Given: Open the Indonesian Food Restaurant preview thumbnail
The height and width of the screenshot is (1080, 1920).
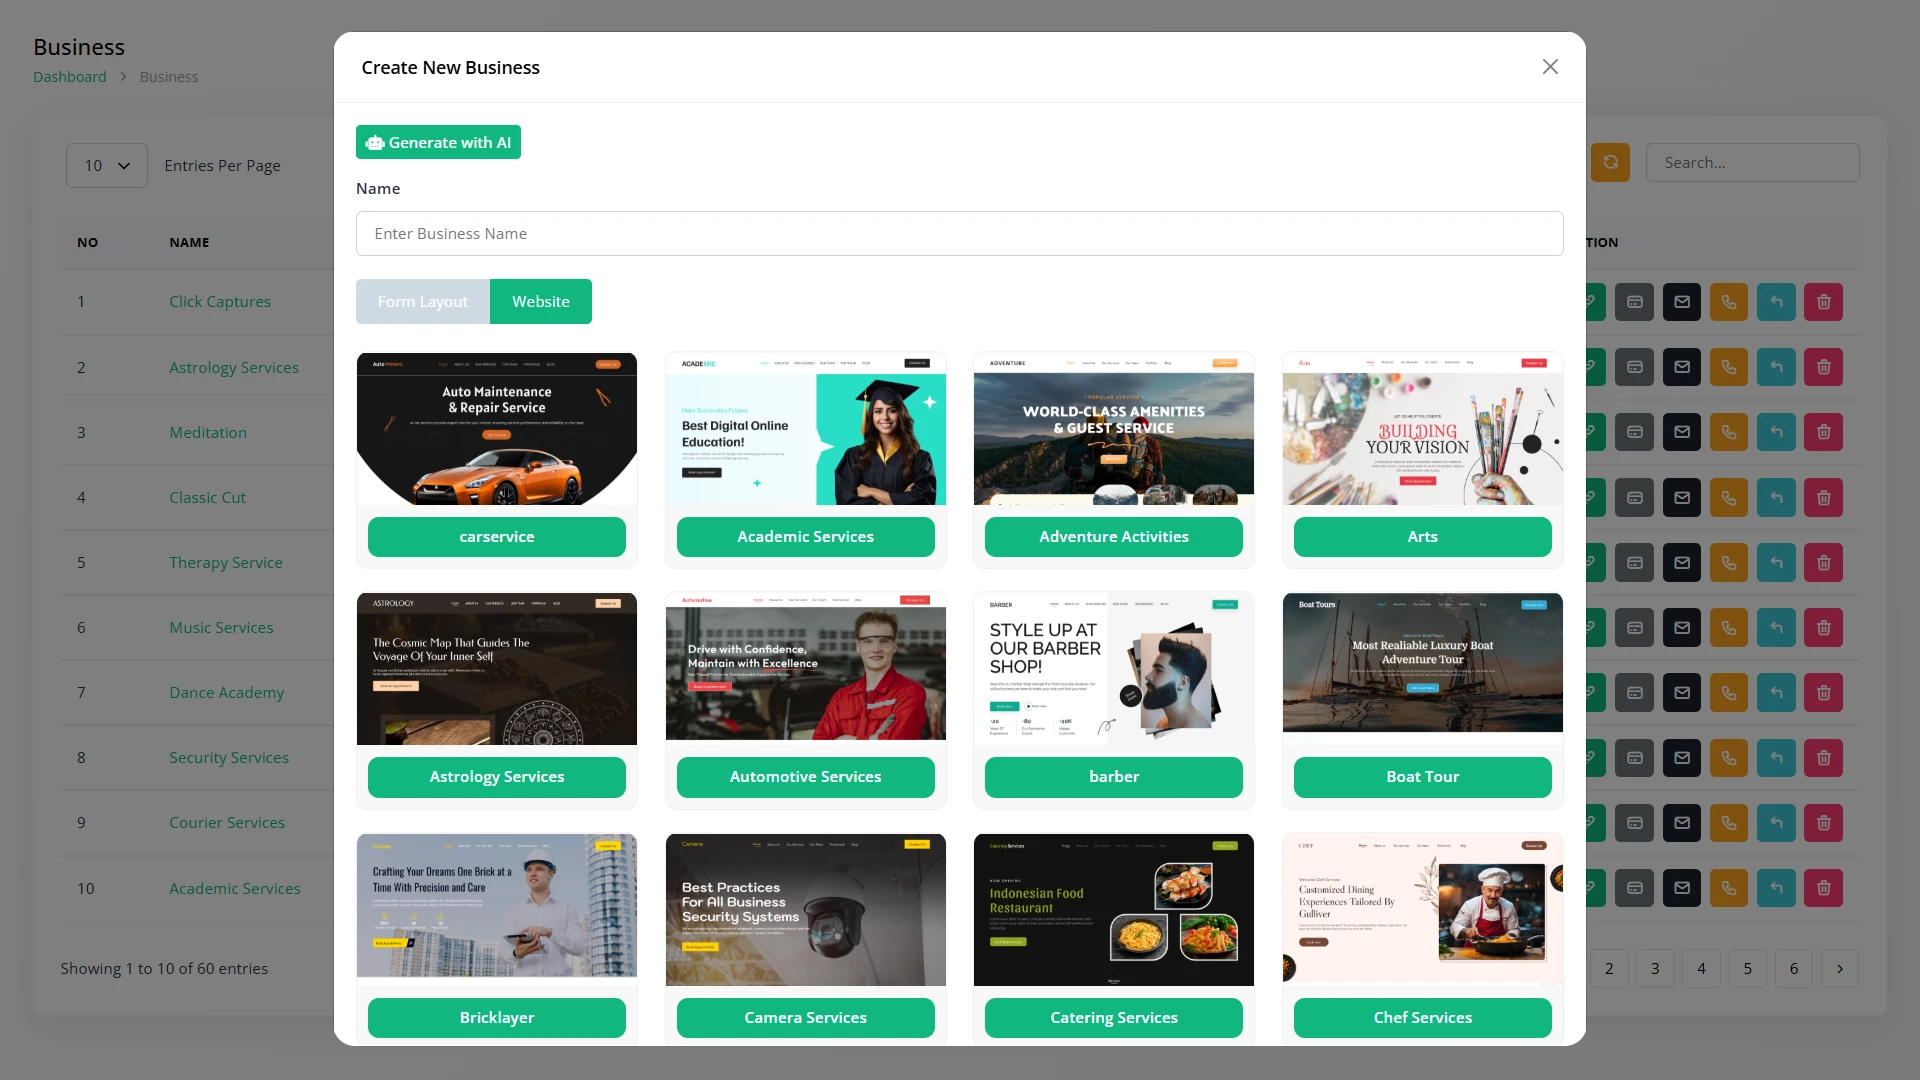Looking at the screenshot, I should point(1114,910).
